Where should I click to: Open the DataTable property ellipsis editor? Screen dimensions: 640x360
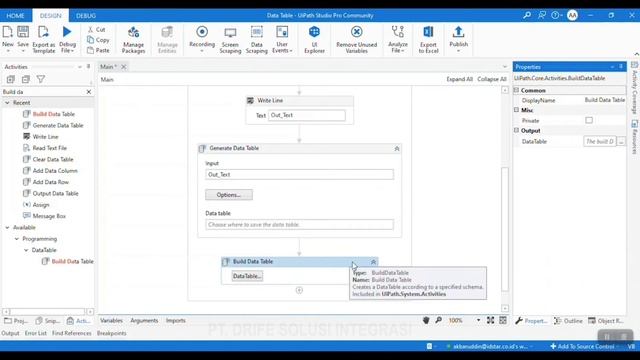pyautogui.click(x=621, y=142)
